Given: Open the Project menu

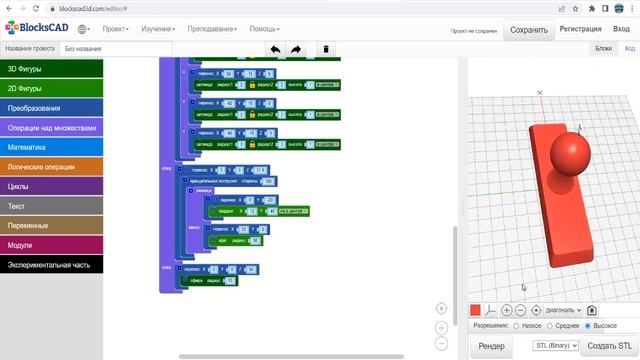Looking at the screenshot, I should [x=116, y=29].
